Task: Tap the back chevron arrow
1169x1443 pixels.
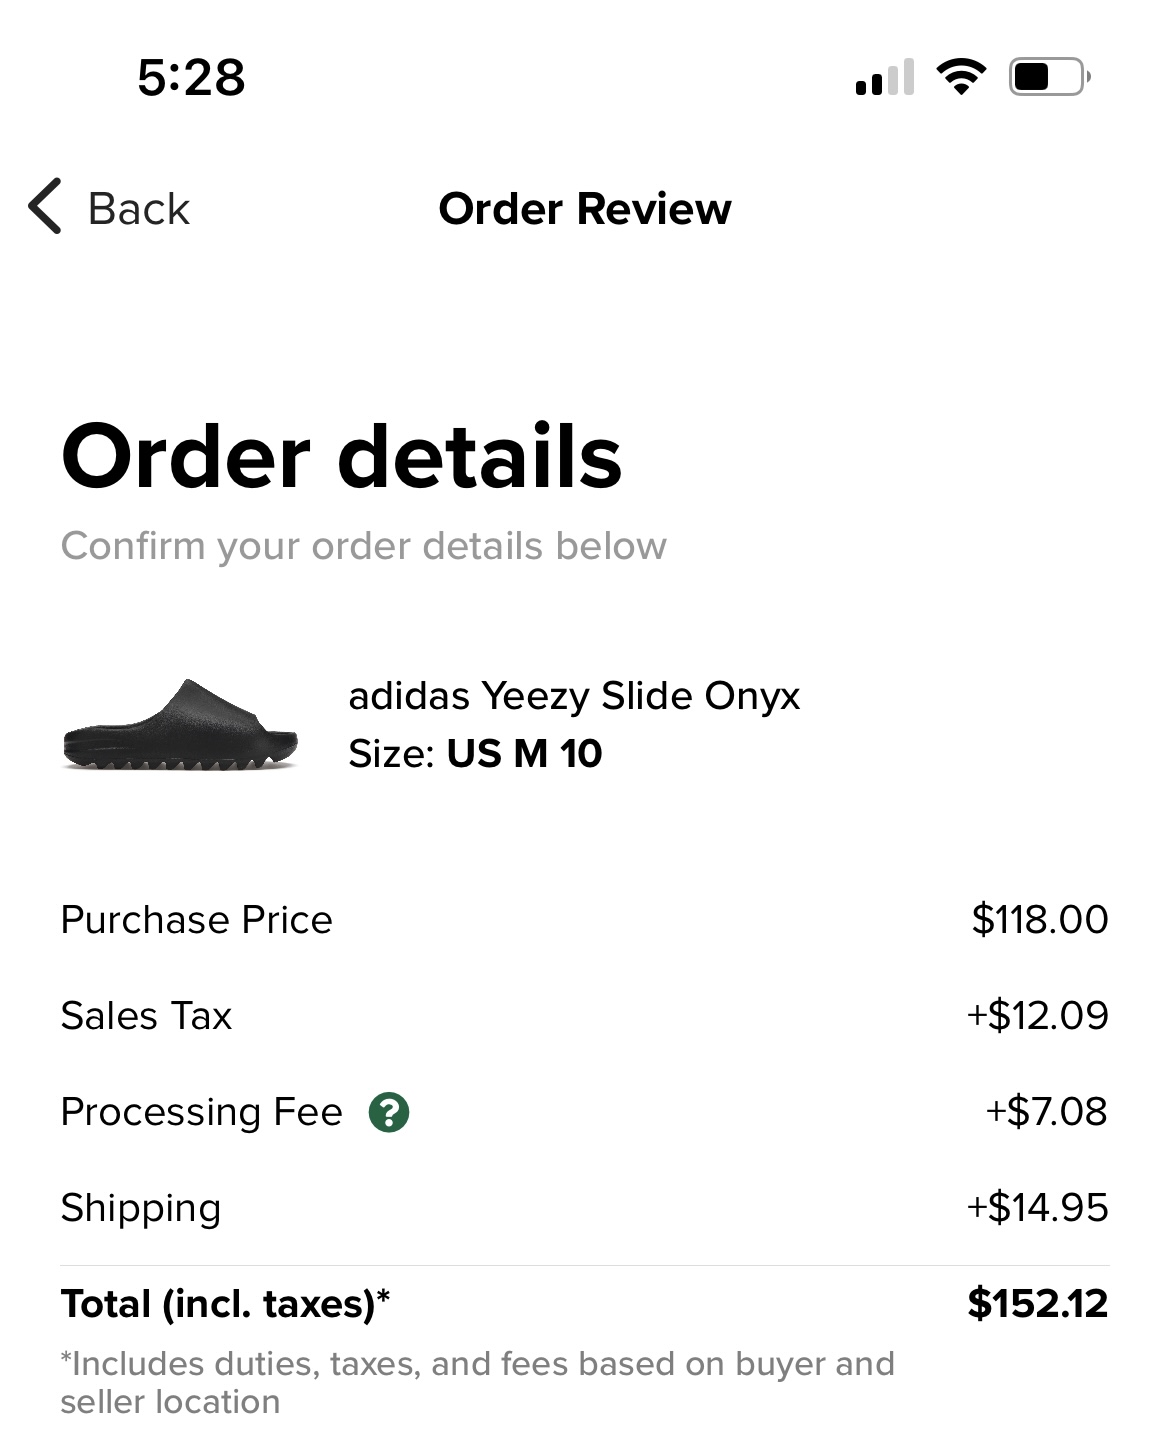Action: pyautogui.click(x=45, y=207)
